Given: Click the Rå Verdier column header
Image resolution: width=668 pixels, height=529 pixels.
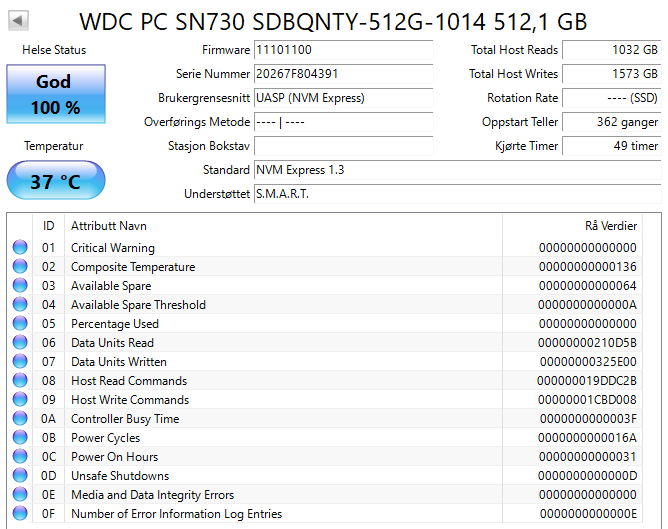Looking at the screenshot, I should 610,226.
